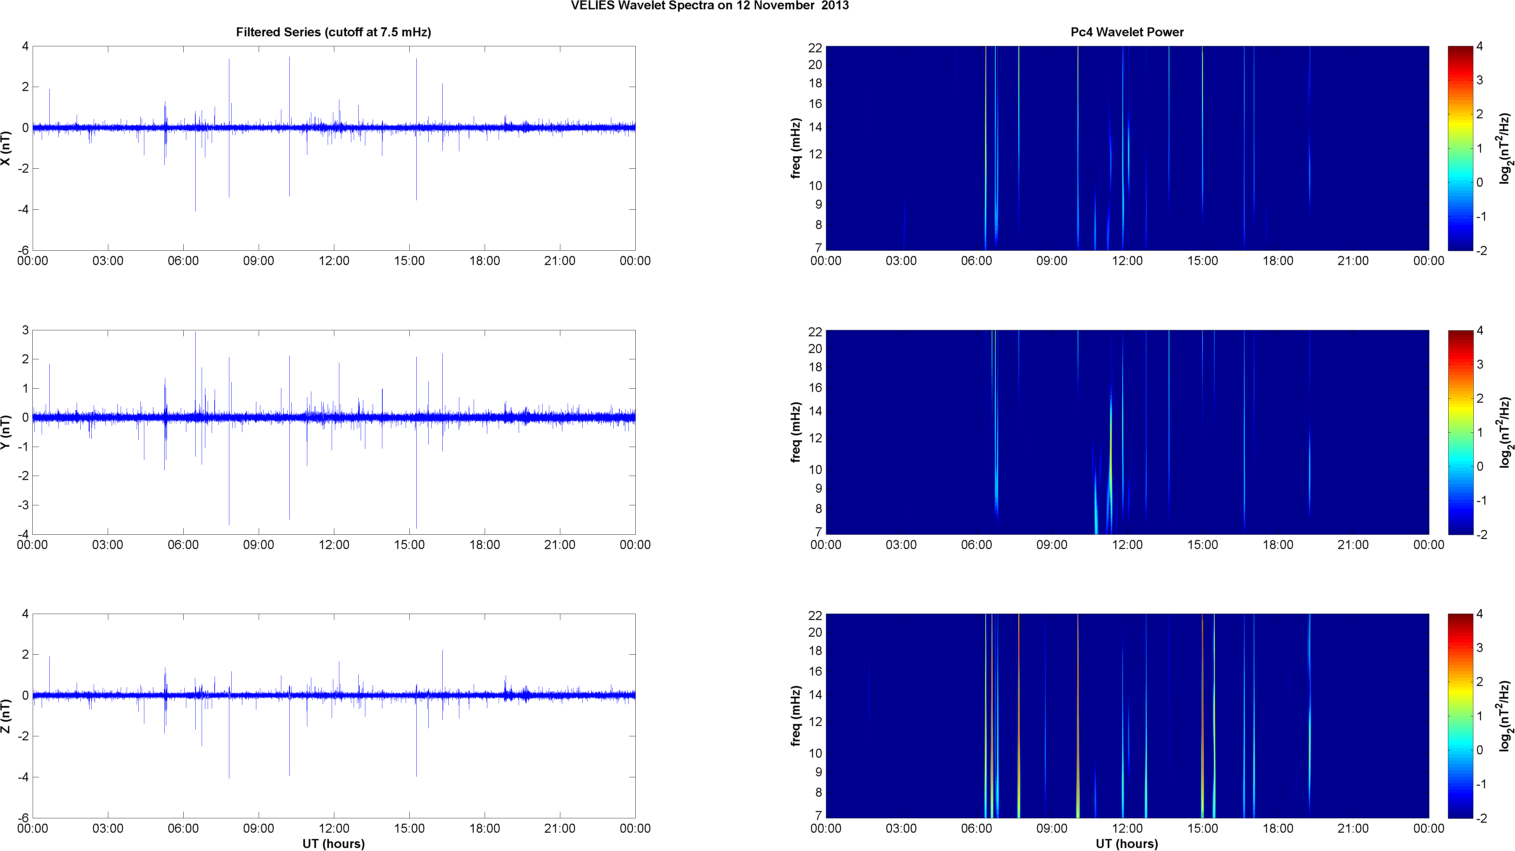This screenshot has width=1515, height=851.
Task: Click the 'X (nT)' axis label
Action: (x=7, y=148)
